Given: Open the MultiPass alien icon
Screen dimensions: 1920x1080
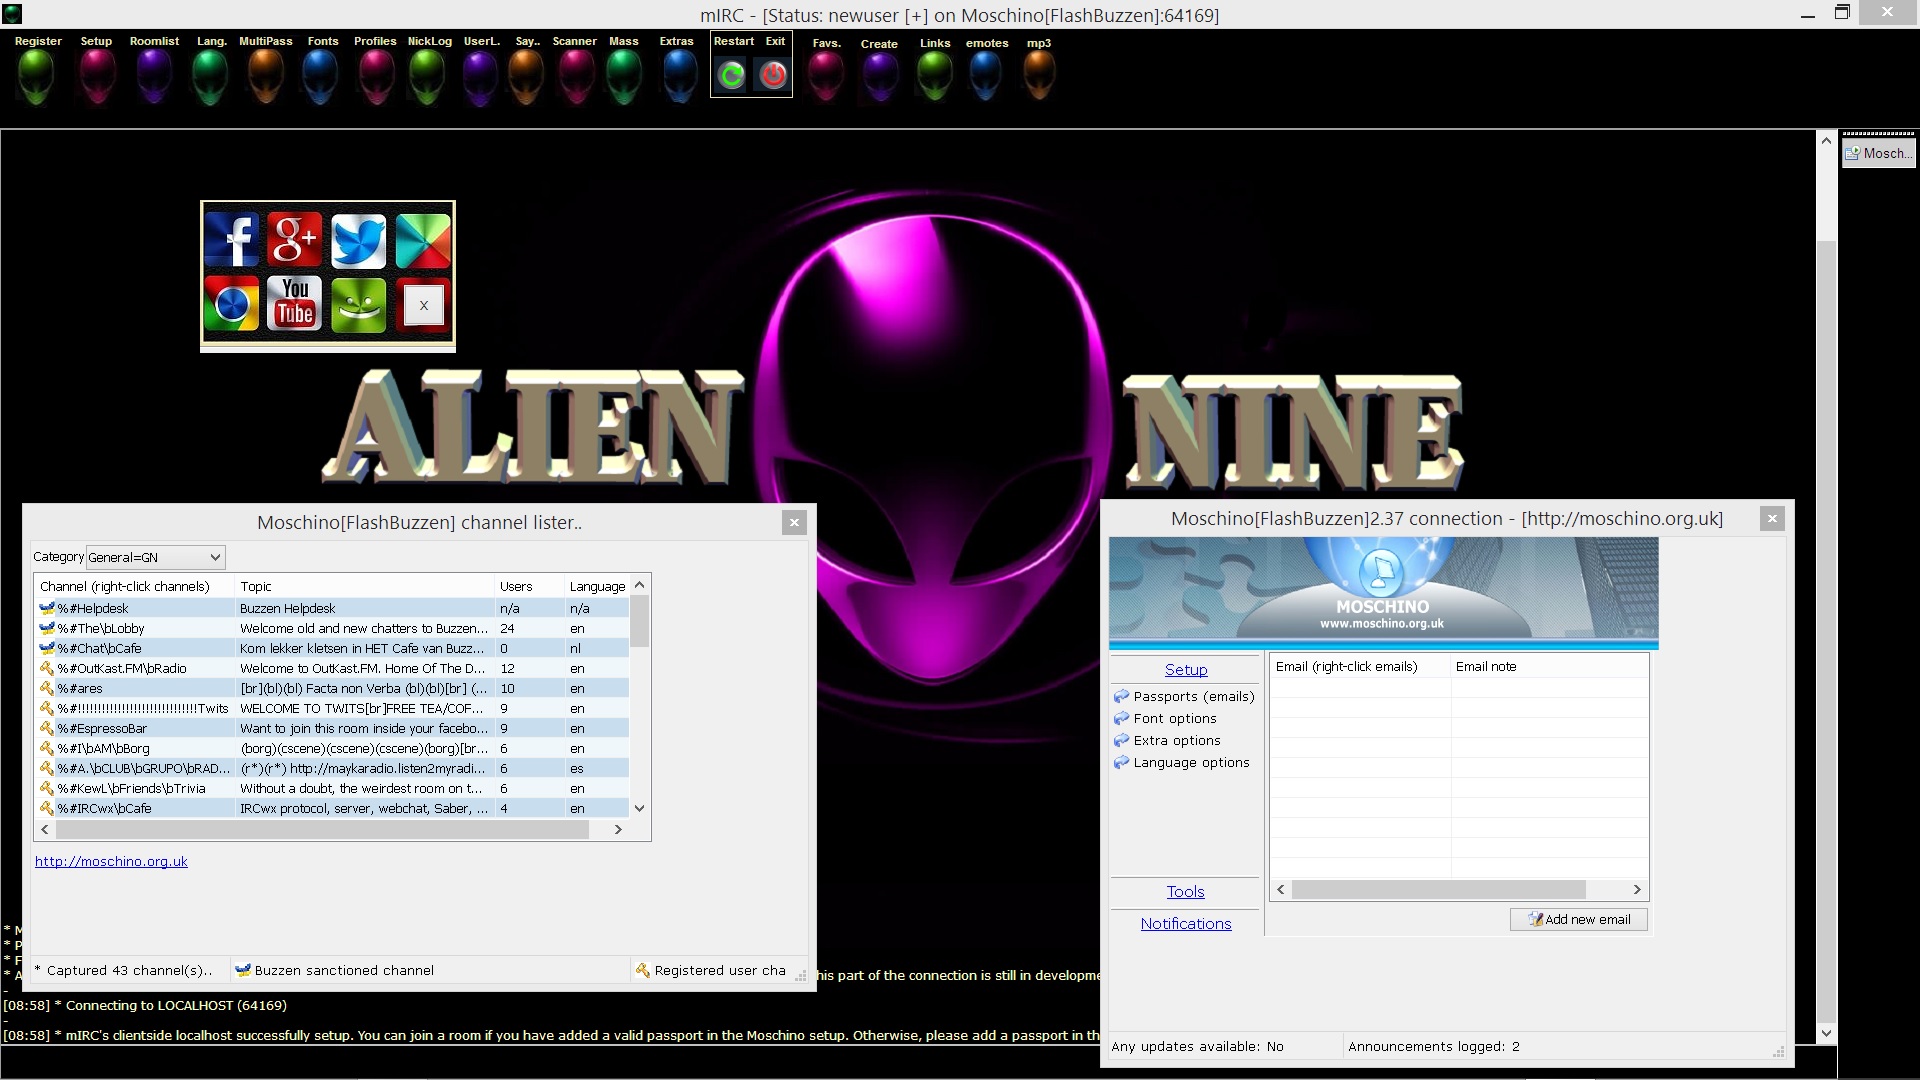Looking at the screenshot, I should click(x=266, y=76).
